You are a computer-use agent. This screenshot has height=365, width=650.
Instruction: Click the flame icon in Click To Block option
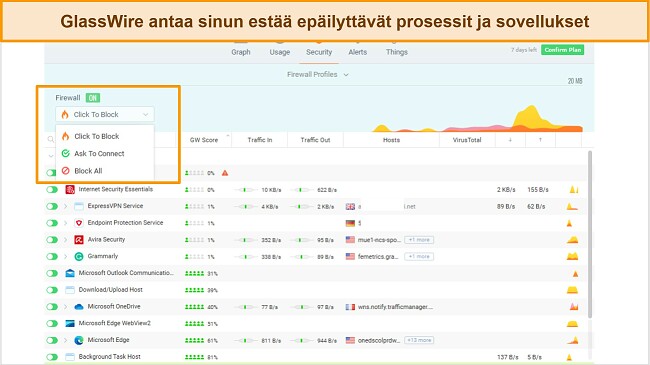pyautogui.click(x=65, y=136)
